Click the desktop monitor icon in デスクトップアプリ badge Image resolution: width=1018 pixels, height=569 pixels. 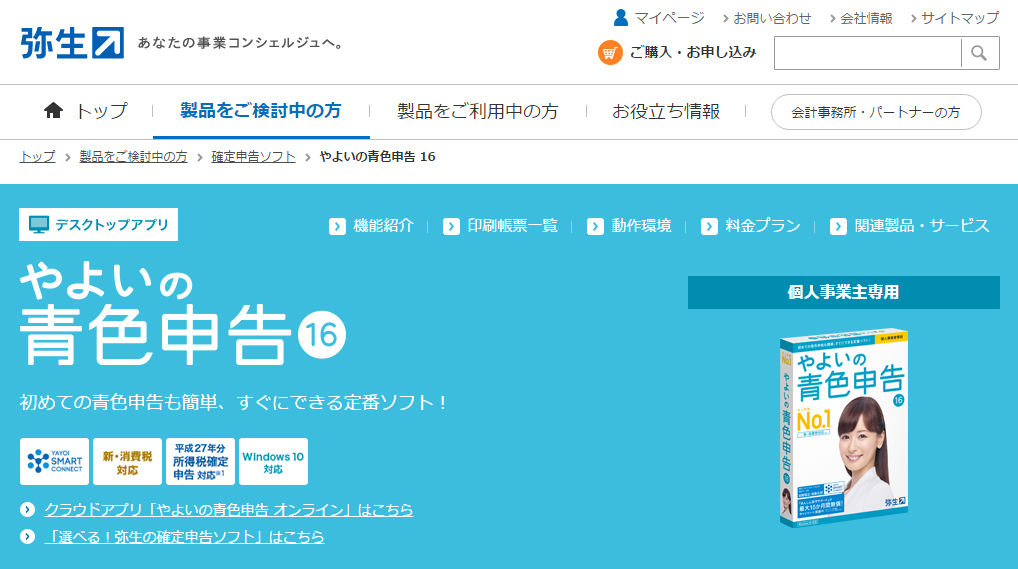click(x=39, y=225)
